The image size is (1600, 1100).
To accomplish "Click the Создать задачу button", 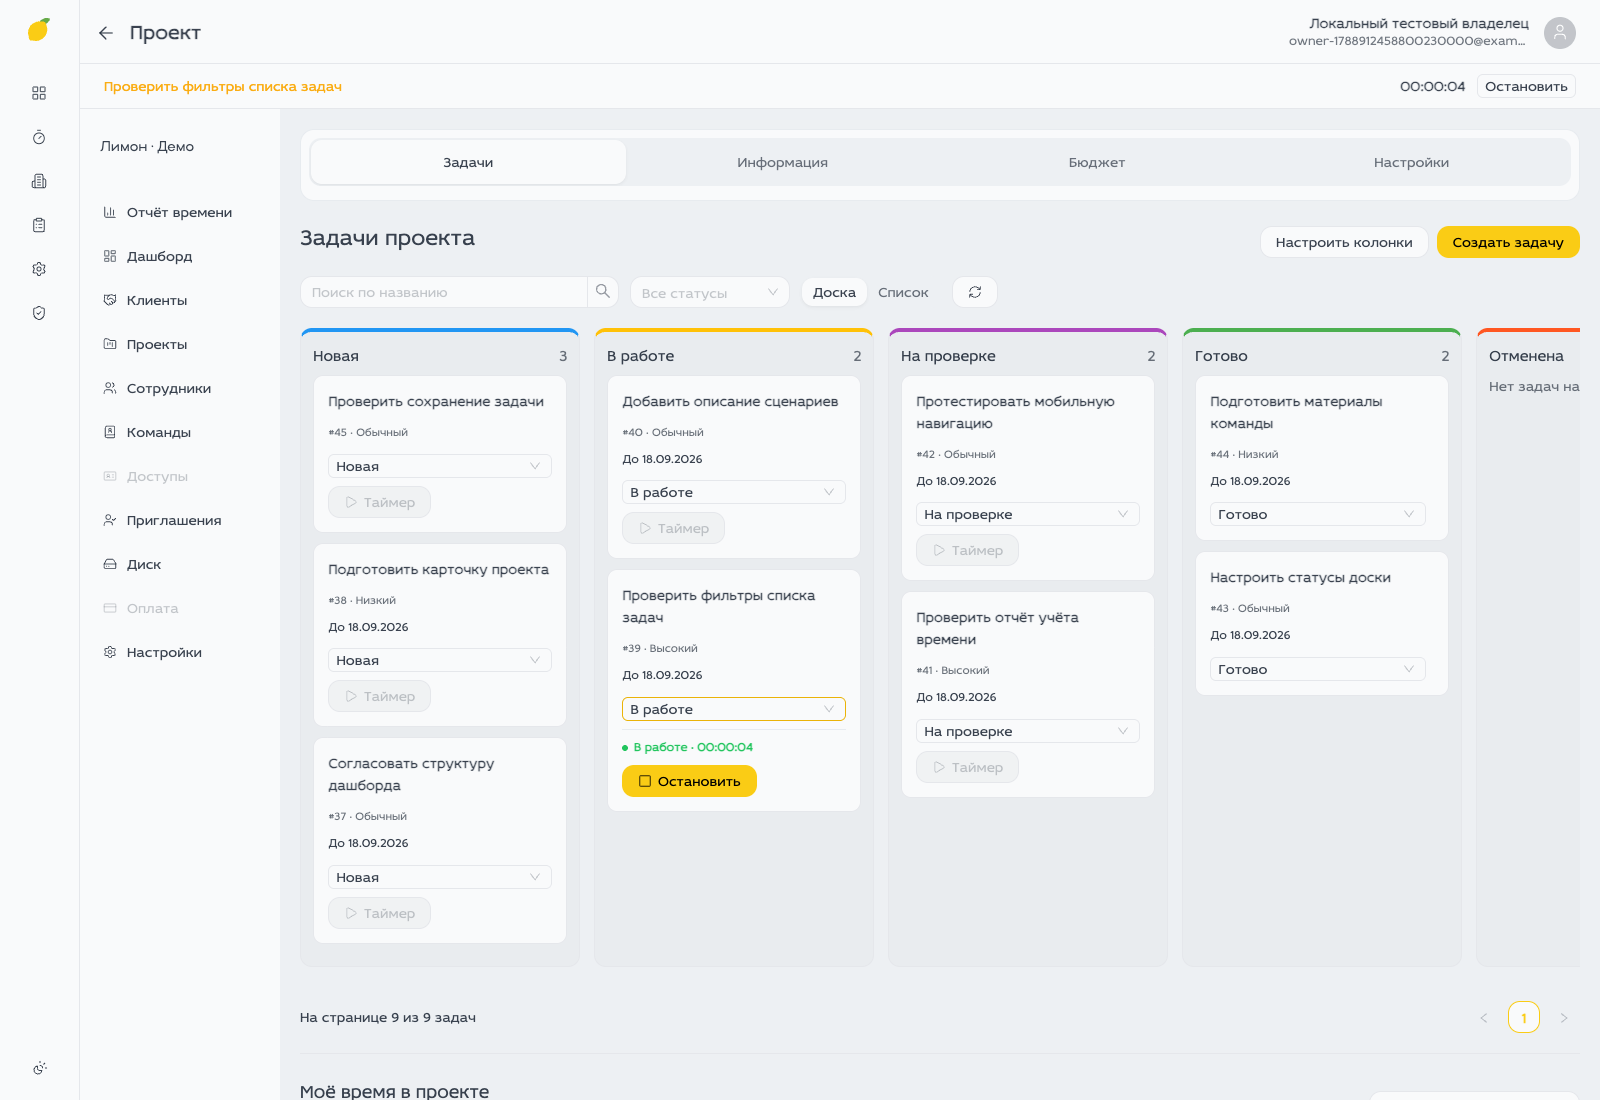I will pyautogui.click(x=1508, y=242).
